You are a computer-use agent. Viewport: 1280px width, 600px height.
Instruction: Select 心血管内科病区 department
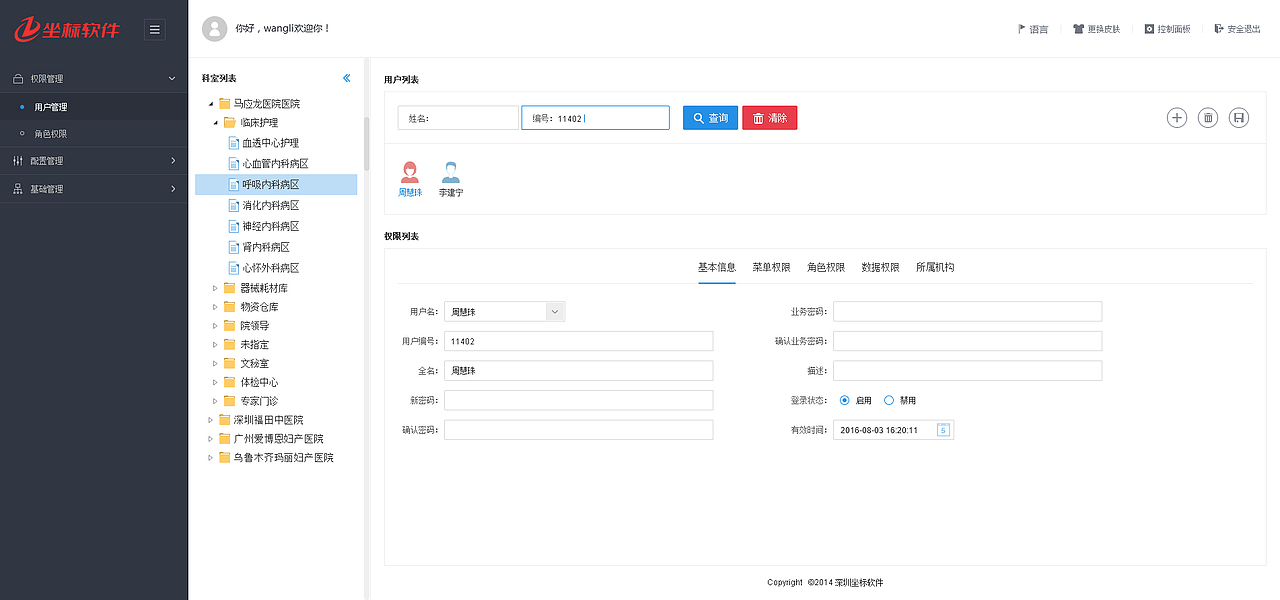click(x=268, y=164)
